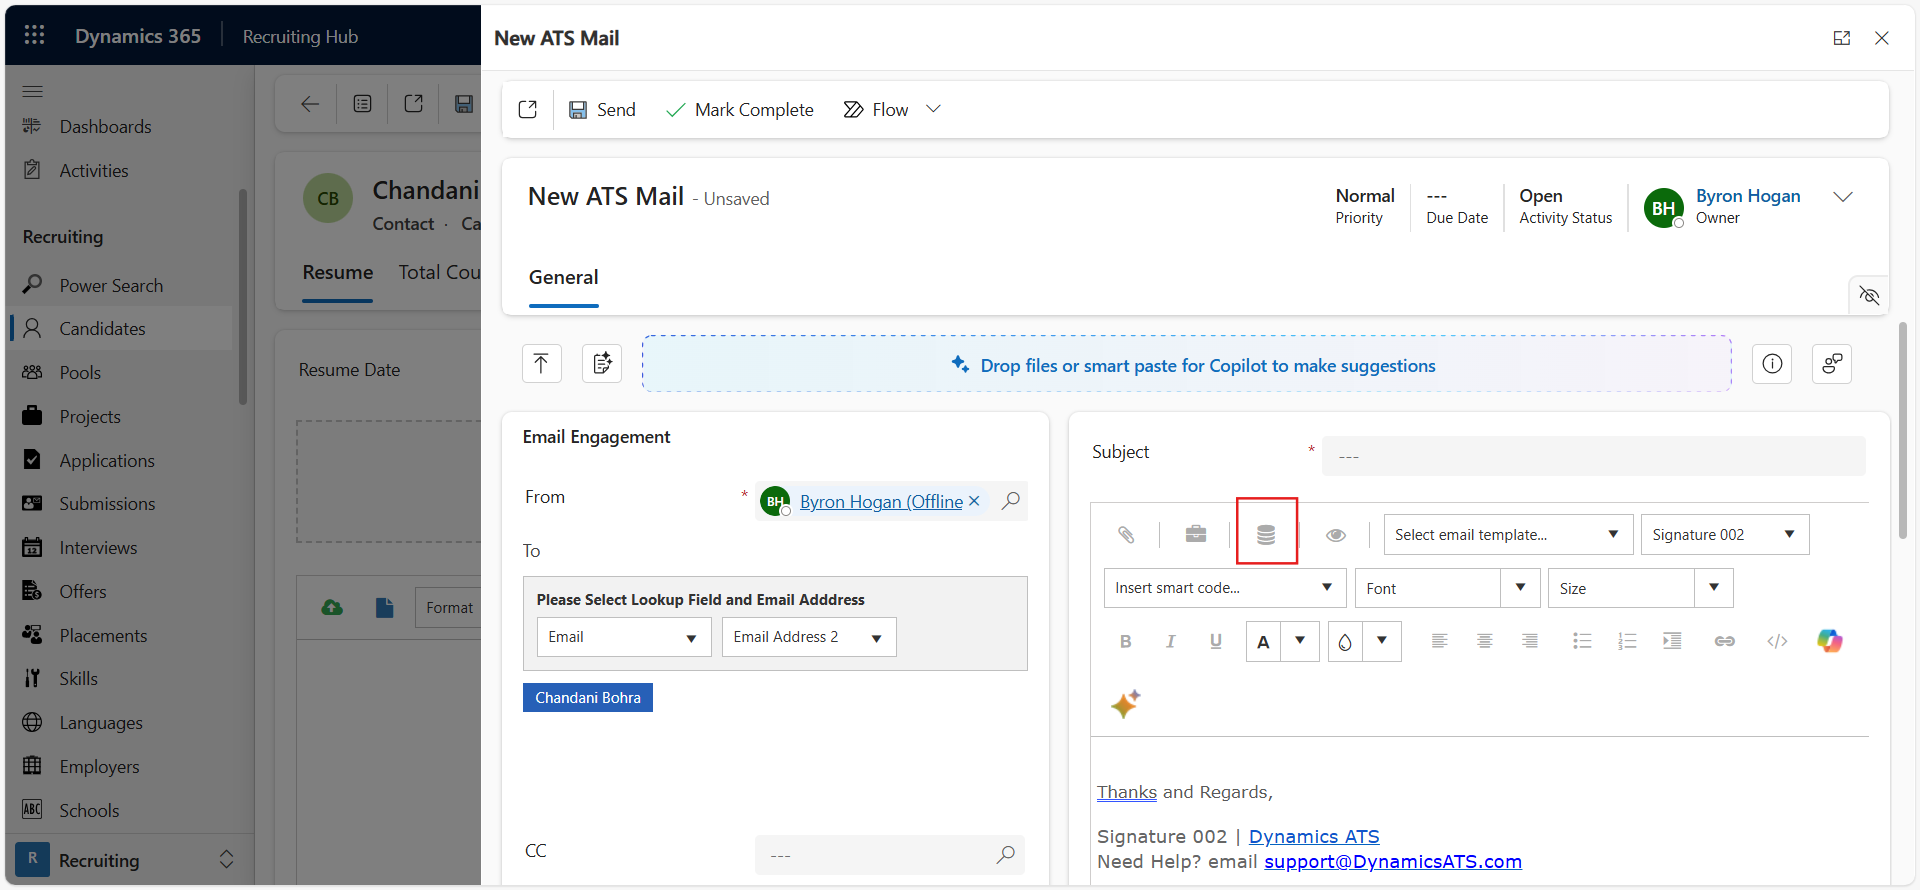1920x890 pixels.
Task: Insert a numbered list
Action: click(1627, 641)
